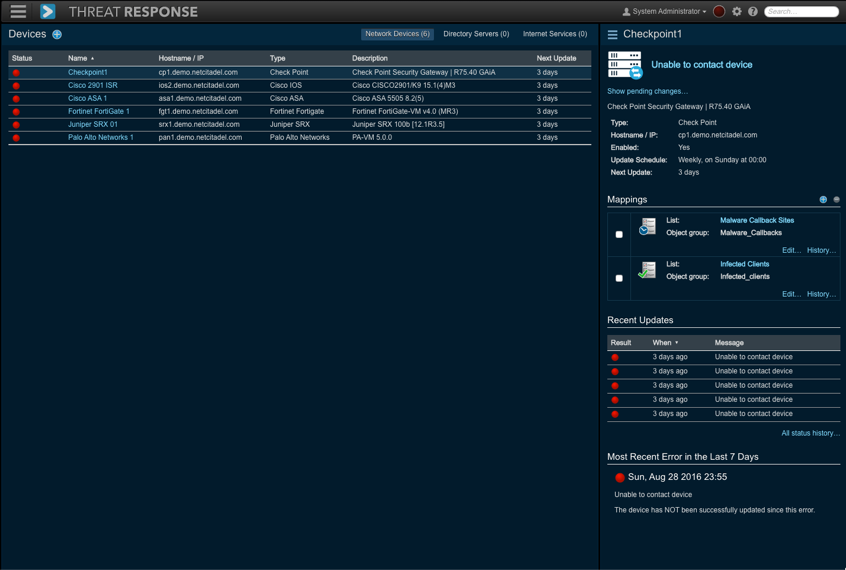Add a new device with plus icon
The width and height of the screenshot is (846, 570).
(x=57, y=35)
